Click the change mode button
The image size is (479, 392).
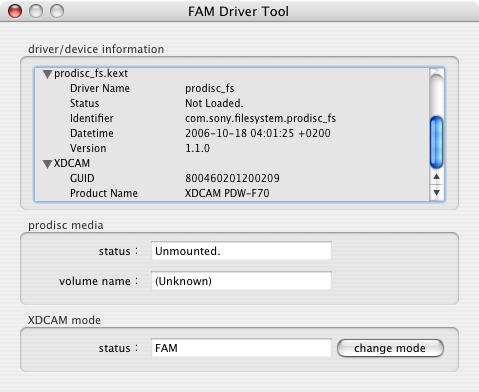point(390,348)
